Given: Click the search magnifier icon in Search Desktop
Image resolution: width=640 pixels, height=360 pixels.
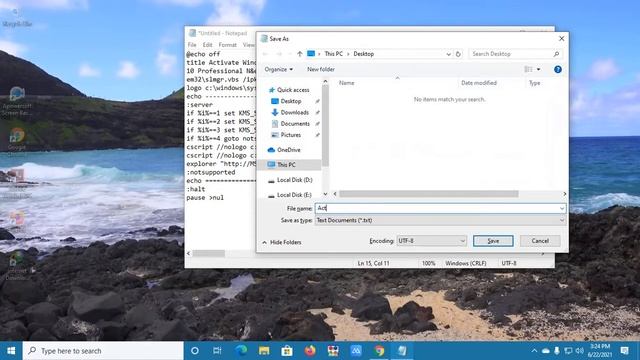Looking at the screenshot, I should pos(556,54).
